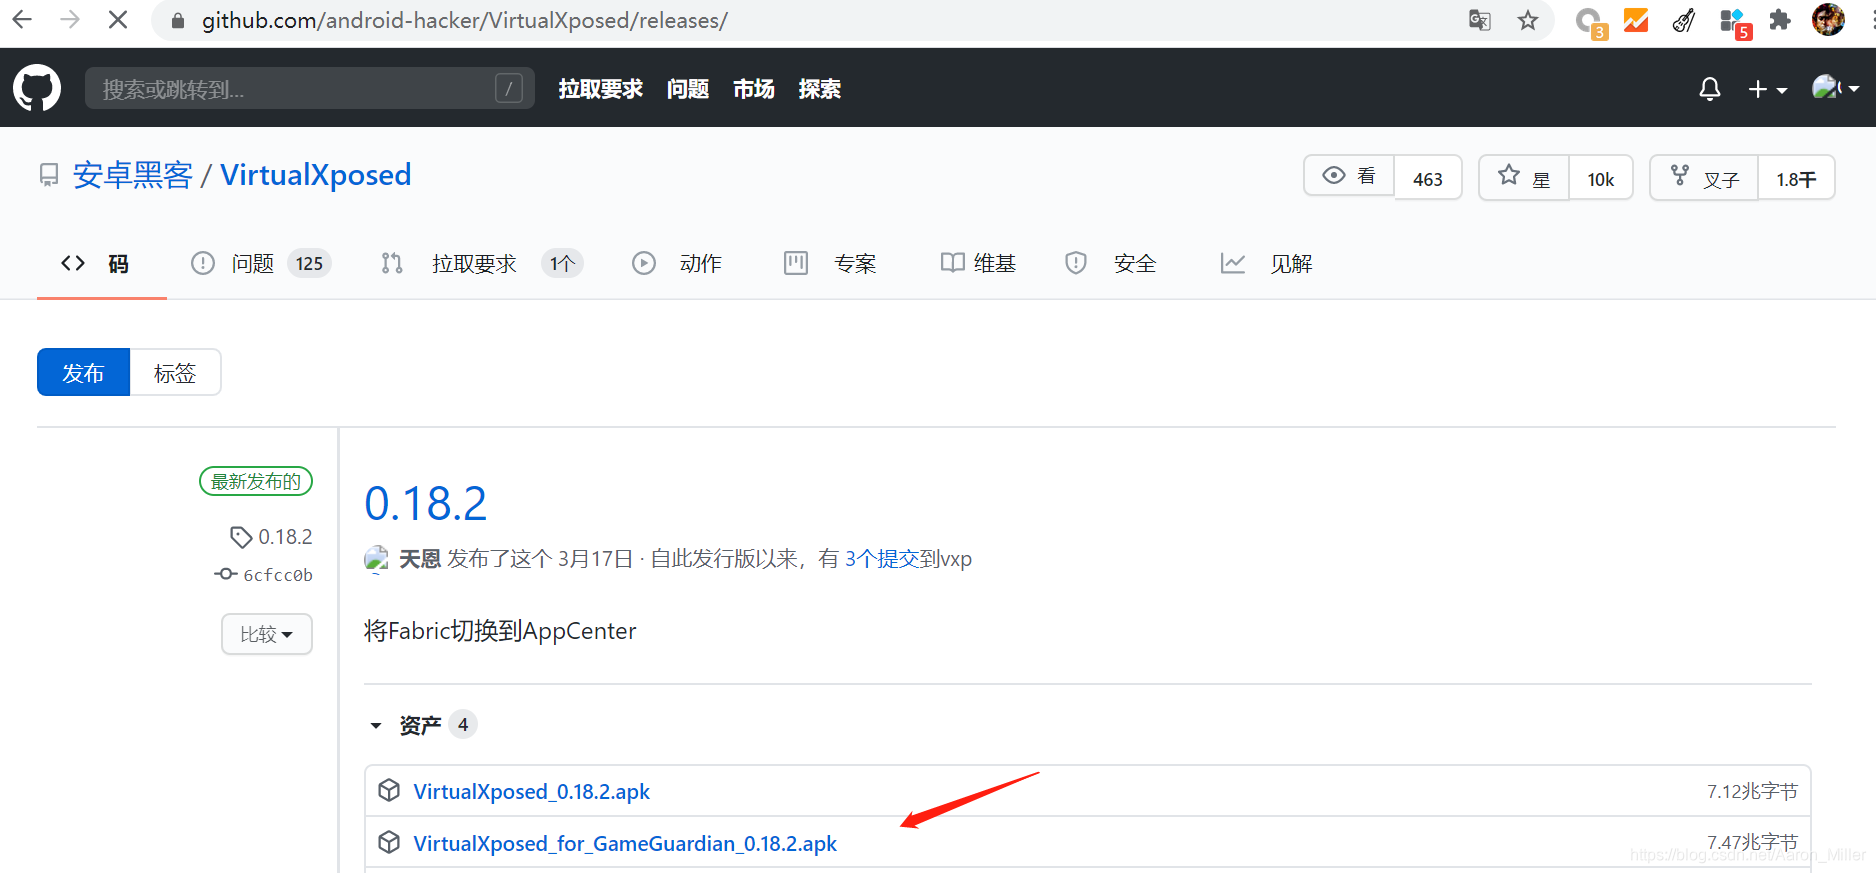Image resolution: width=1876 pixels, height=873 pixels.
Task: Open notifications bell in GitHub header
Action: tap(1710, 89)
